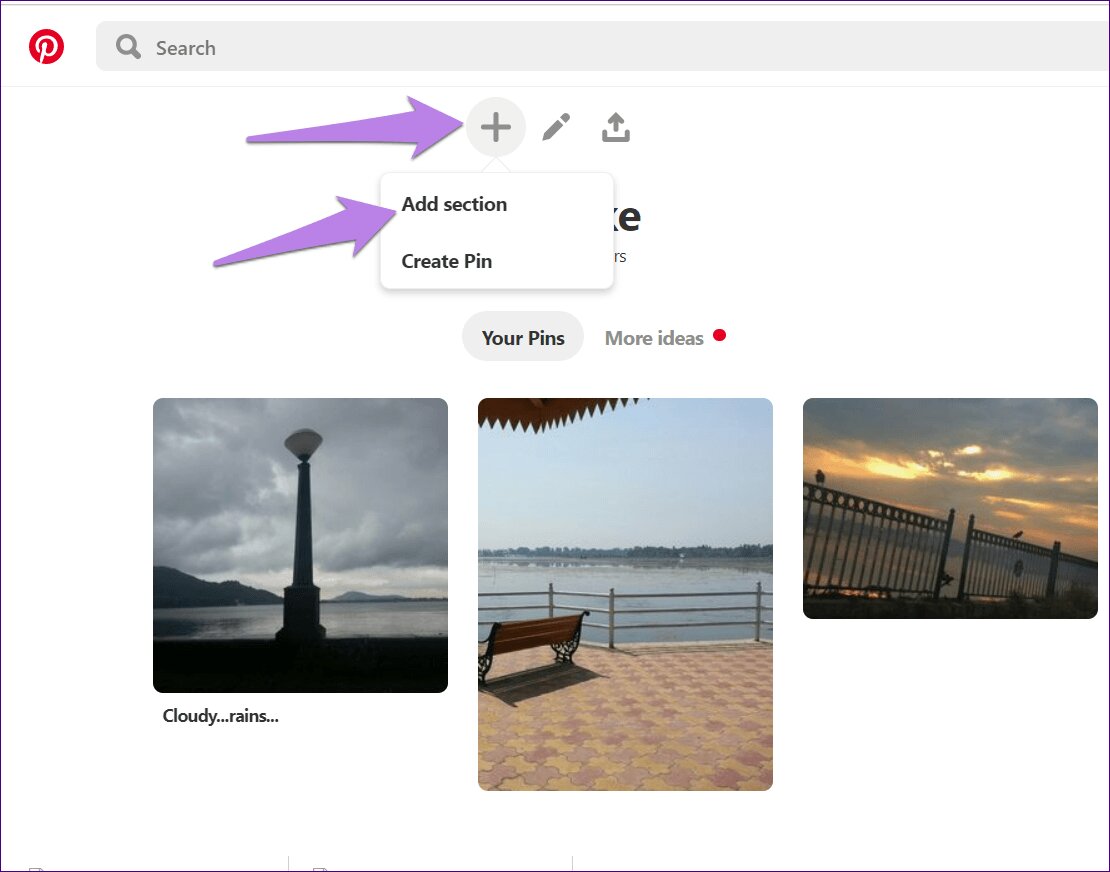Screen dimensions: 1110x872
Task: Open the Pinterest logo home link
Action: pyautogui.click(x=46, y=47)
